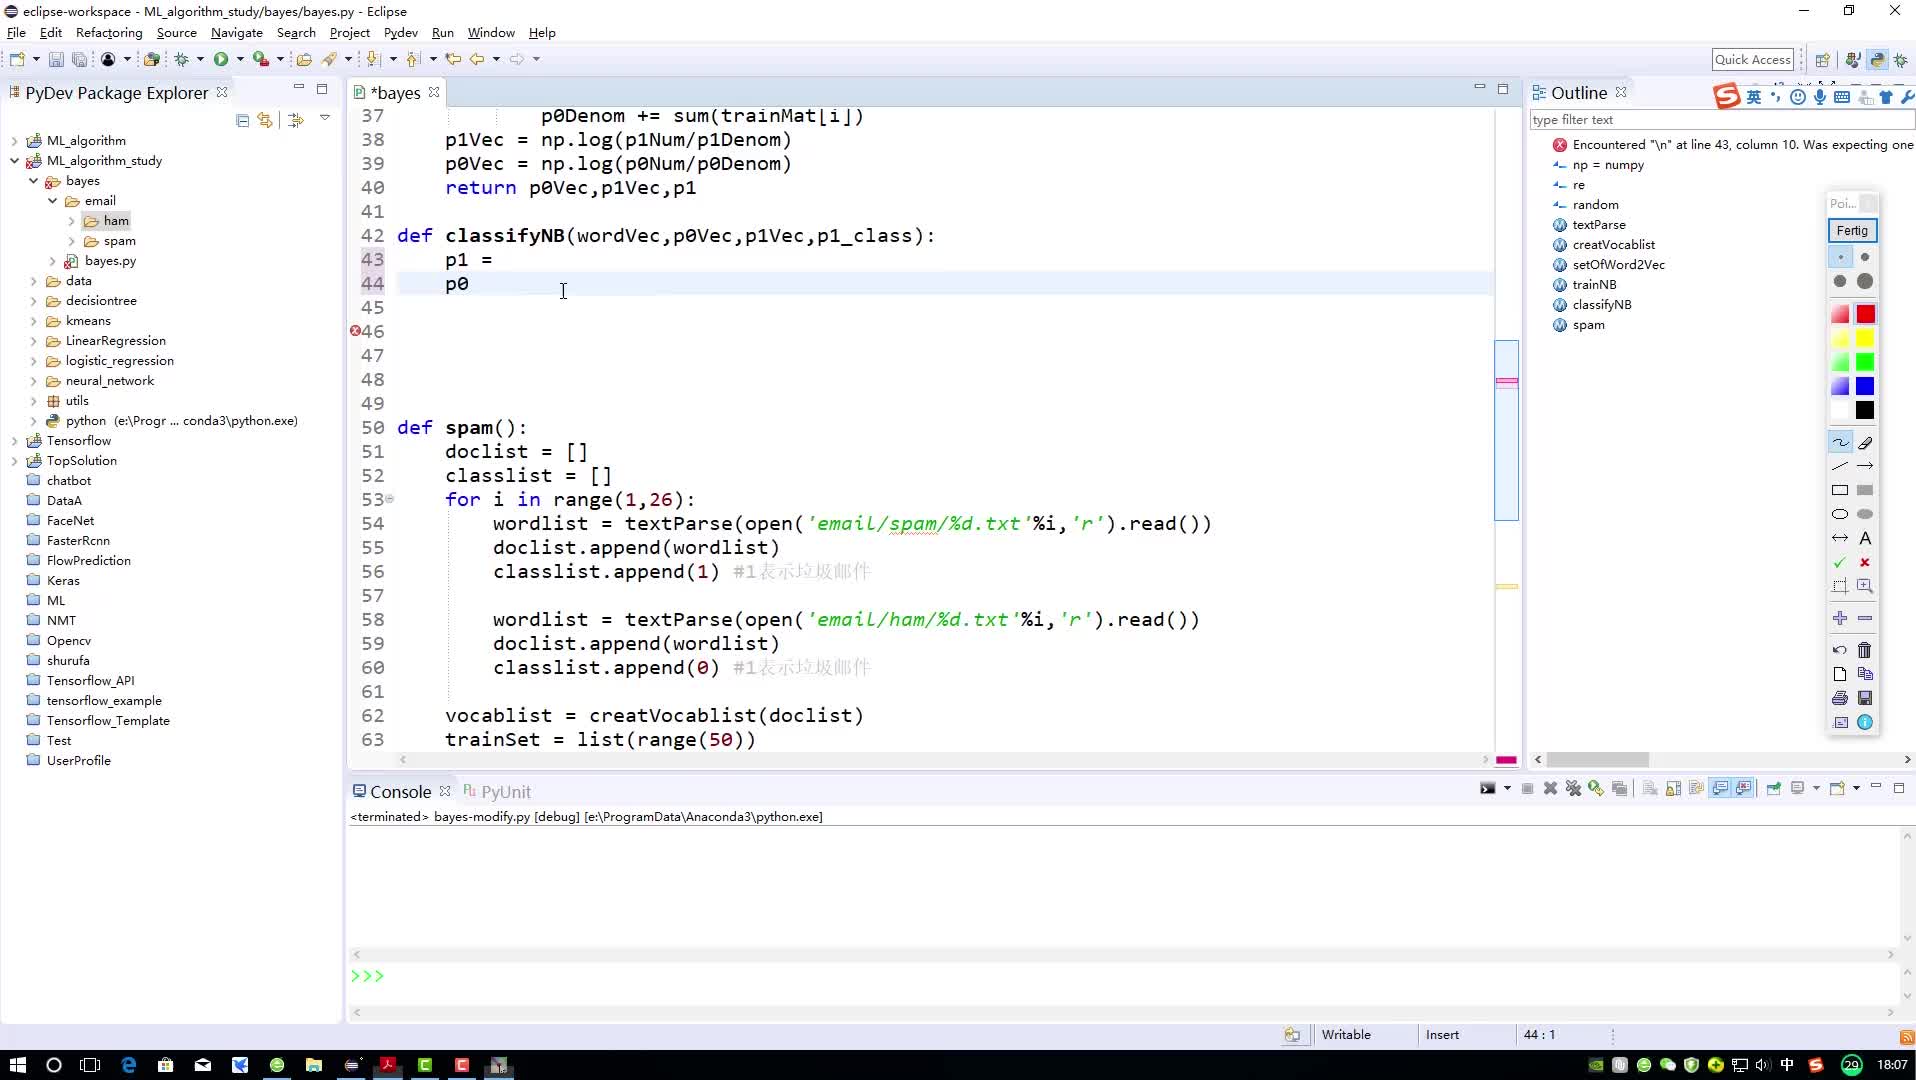Run the program with the green play icon
This screenshot has width=1916, height=1080.
point(221,59)
